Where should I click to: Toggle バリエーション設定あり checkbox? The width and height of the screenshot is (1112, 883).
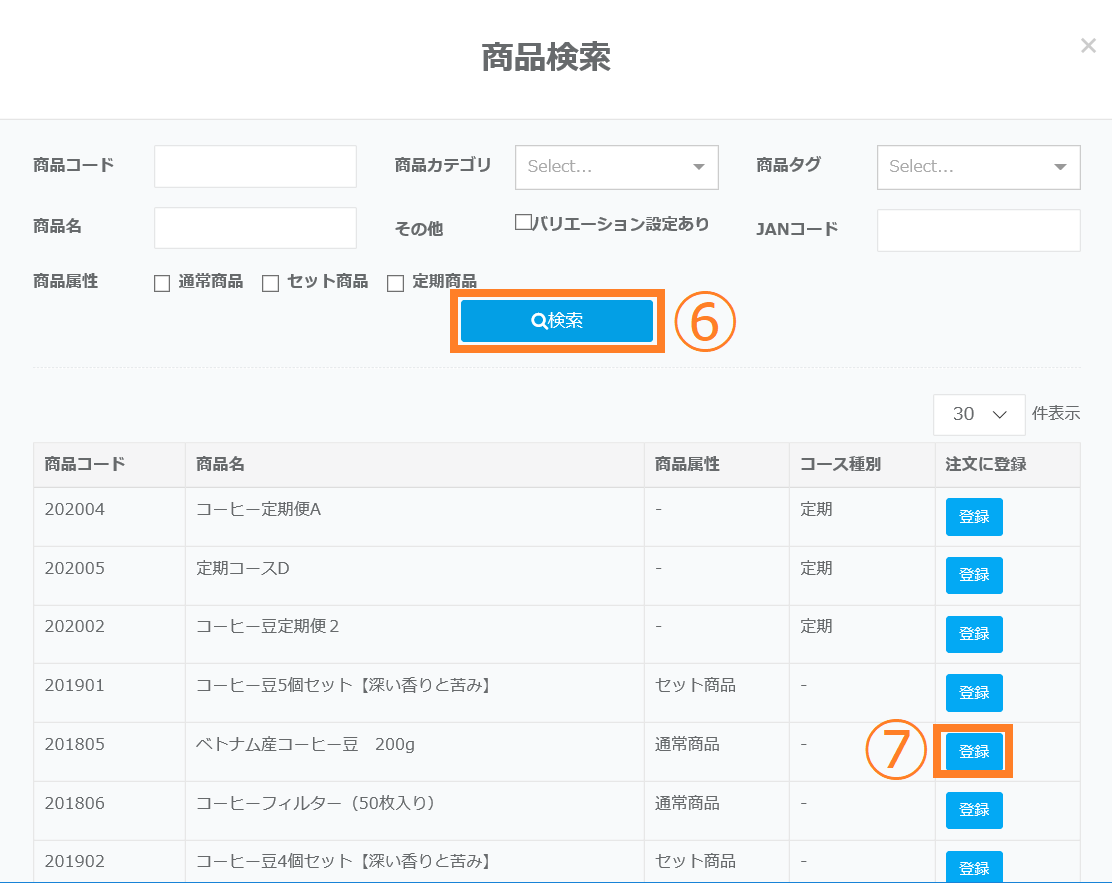(x=522, y=223)
